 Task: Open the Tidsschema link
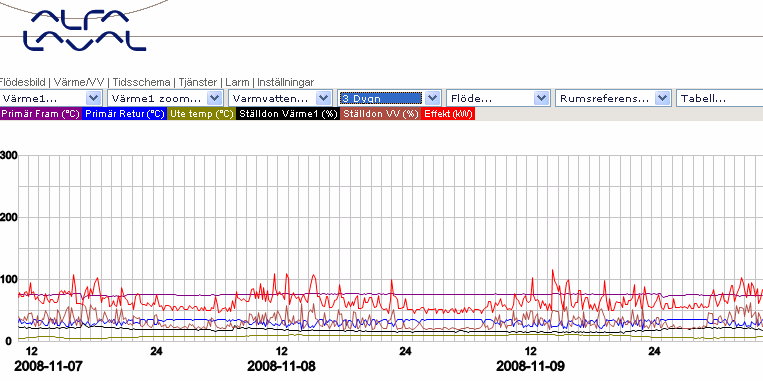point(141,82)
